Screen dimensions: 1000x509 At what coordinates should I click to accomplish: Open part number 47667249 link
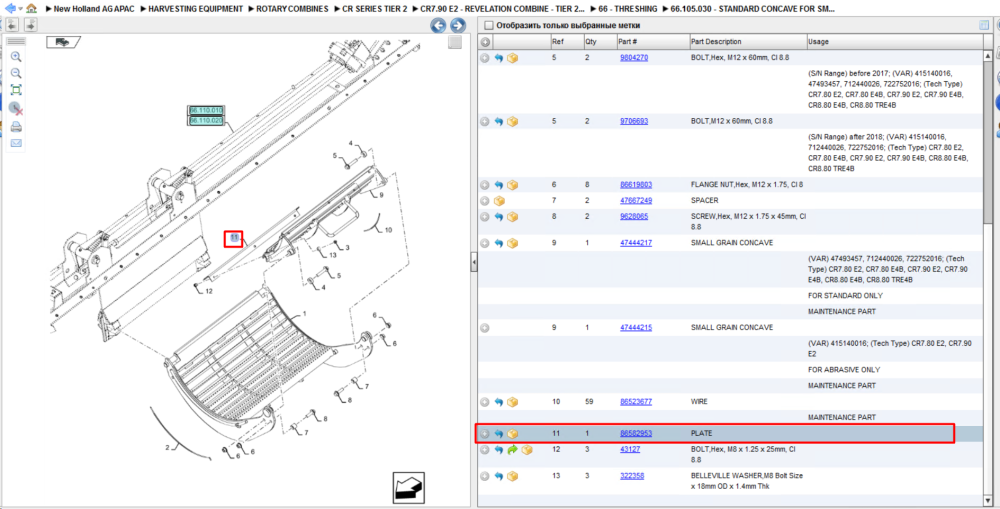pyautogui.click(x=636, y=201)
